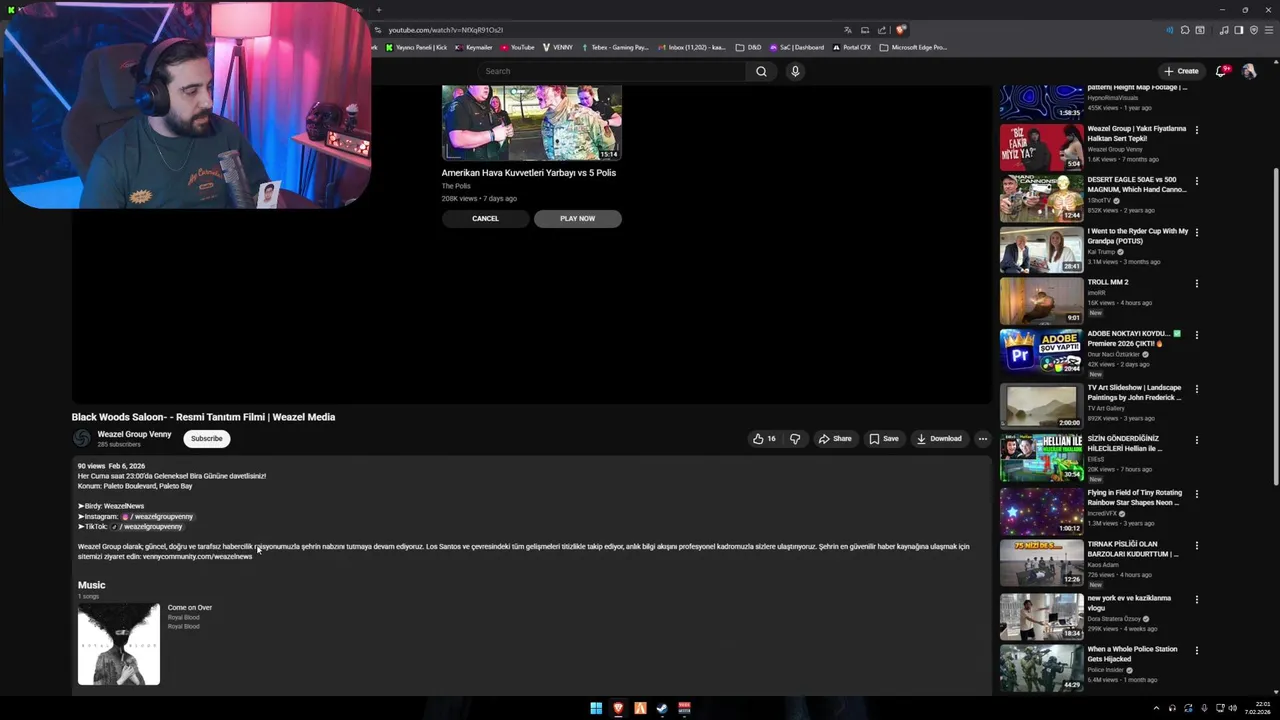Image resolution: width=1280 pixels, height=720 pixels.
Task: Open the weazelgroupvenny TikTok link
Action: pyautogui.click(x=150, y=526)
